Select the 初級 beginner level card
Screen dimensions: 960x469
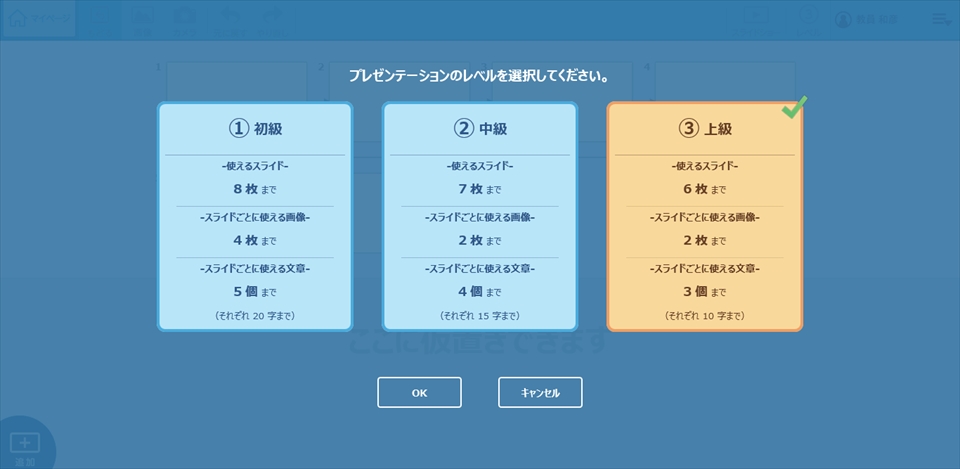[x=255, y=216]
